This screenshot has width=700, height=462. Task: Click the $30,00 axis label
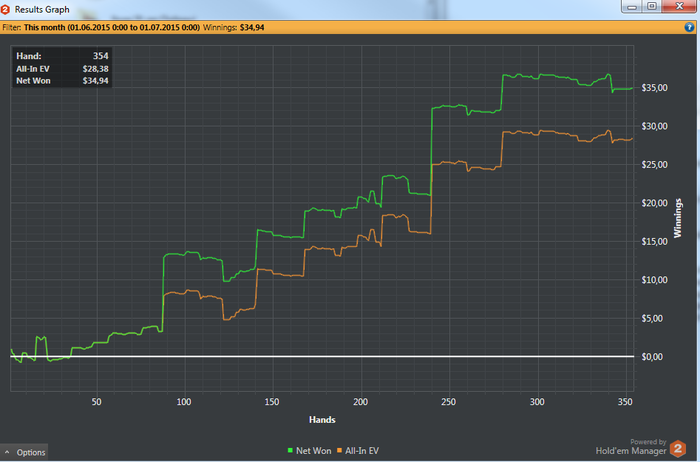pos(654,126)
